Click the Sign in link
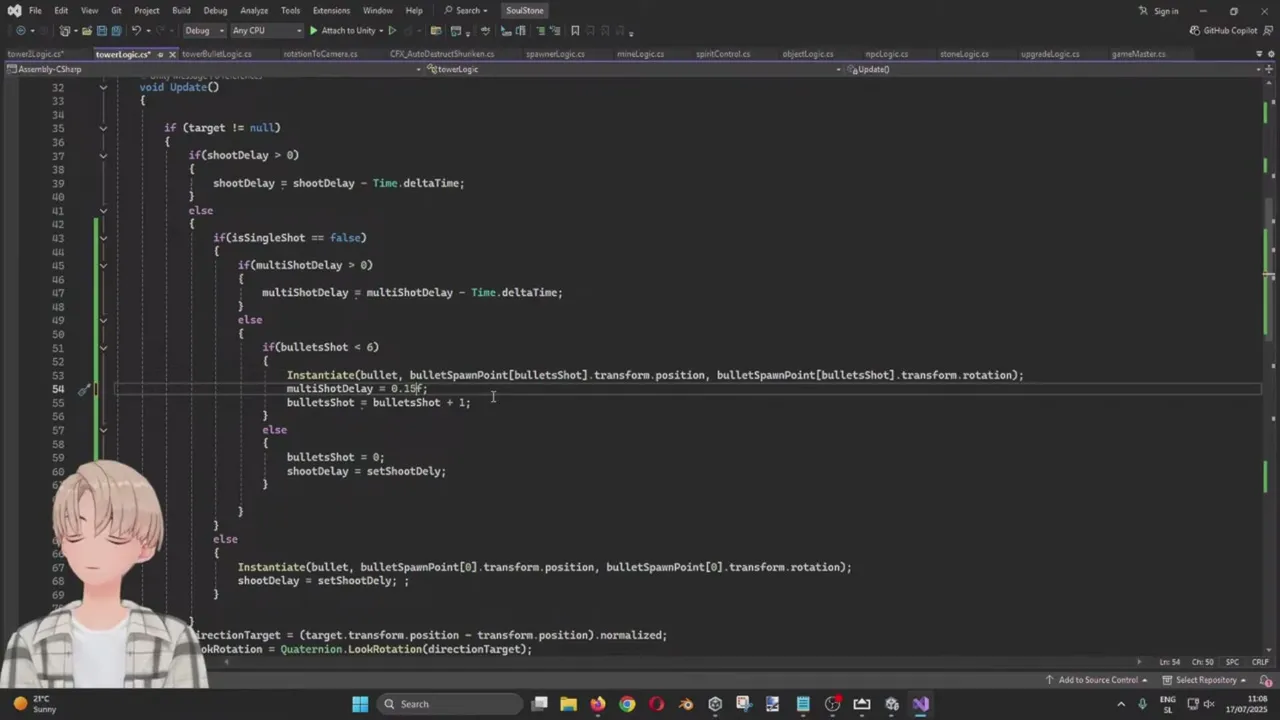 pyautogui.click(x=1166, y=11)
